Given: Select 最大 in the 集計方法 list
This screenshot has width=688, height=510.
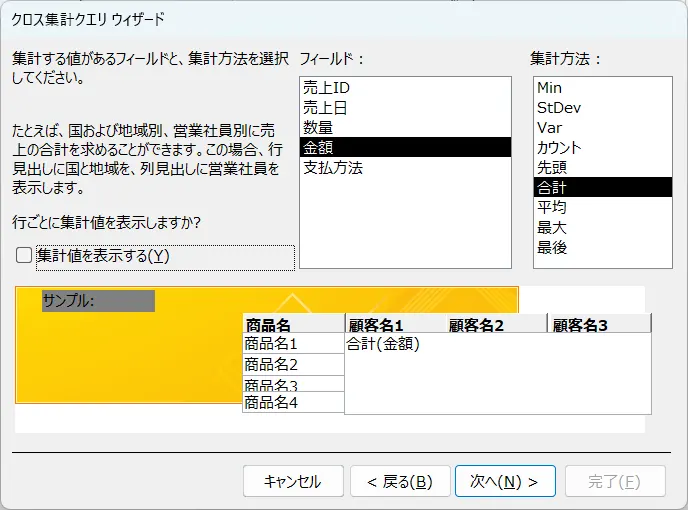Looking at the screenshot, I should pyautogui.click(x=602, y=227).
